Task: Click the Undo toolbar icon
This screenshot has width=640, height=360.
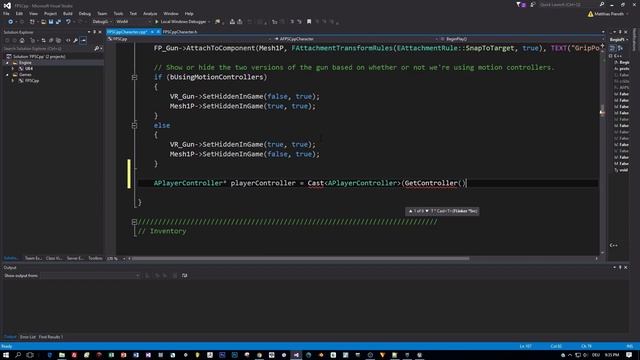Action: point(68,22)
